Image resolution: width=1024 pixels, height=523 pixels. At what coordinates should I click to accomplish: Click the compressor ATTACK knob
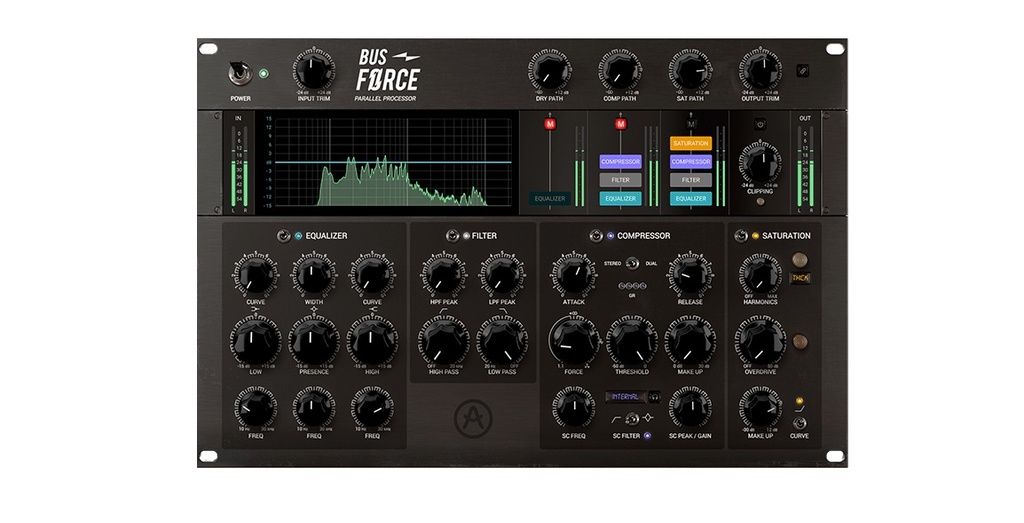click(x=573, y=275)
